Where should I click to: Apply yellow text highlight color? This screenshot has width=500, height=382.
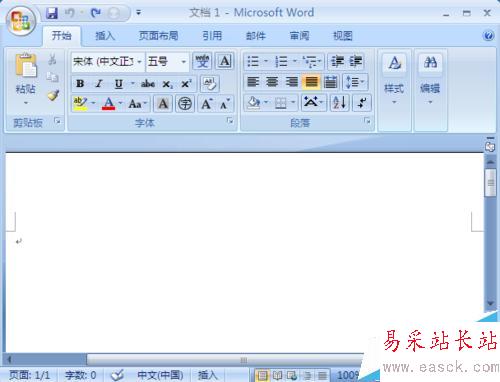80,104
